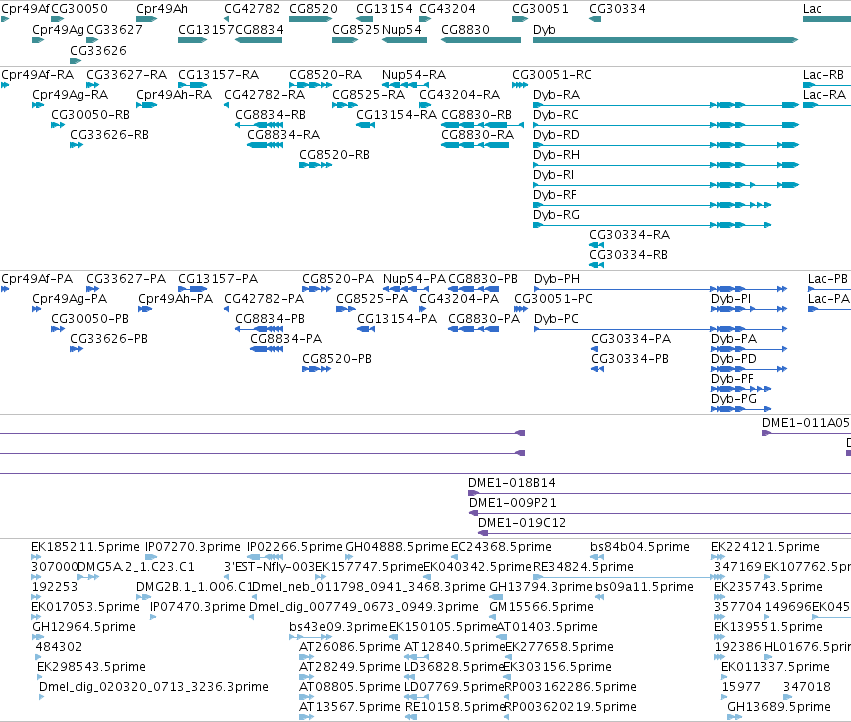Select the Dyb-RA transcript
This screenshot has width=851, height=722.
coord(665,105)
